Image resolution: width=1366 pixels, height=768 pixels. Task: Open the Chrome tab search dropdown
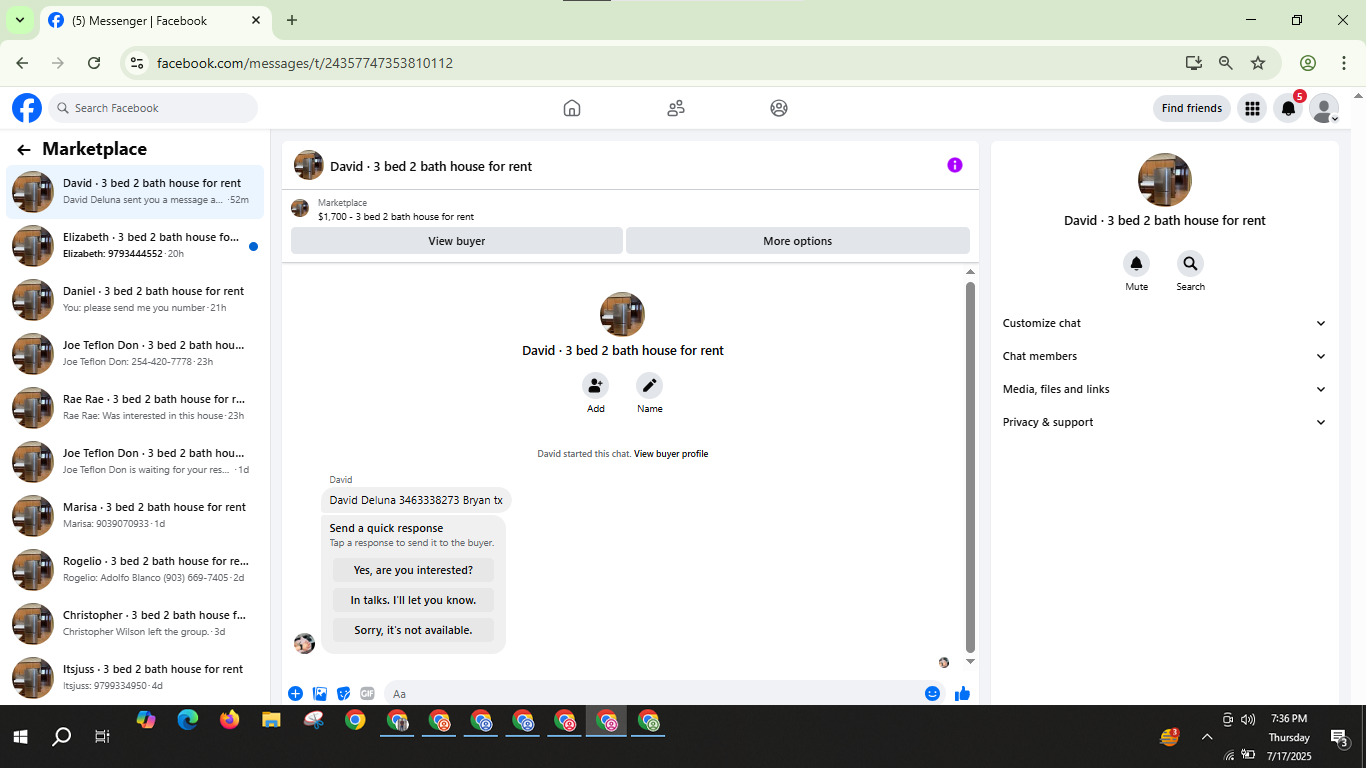click(x=19, y=20)
